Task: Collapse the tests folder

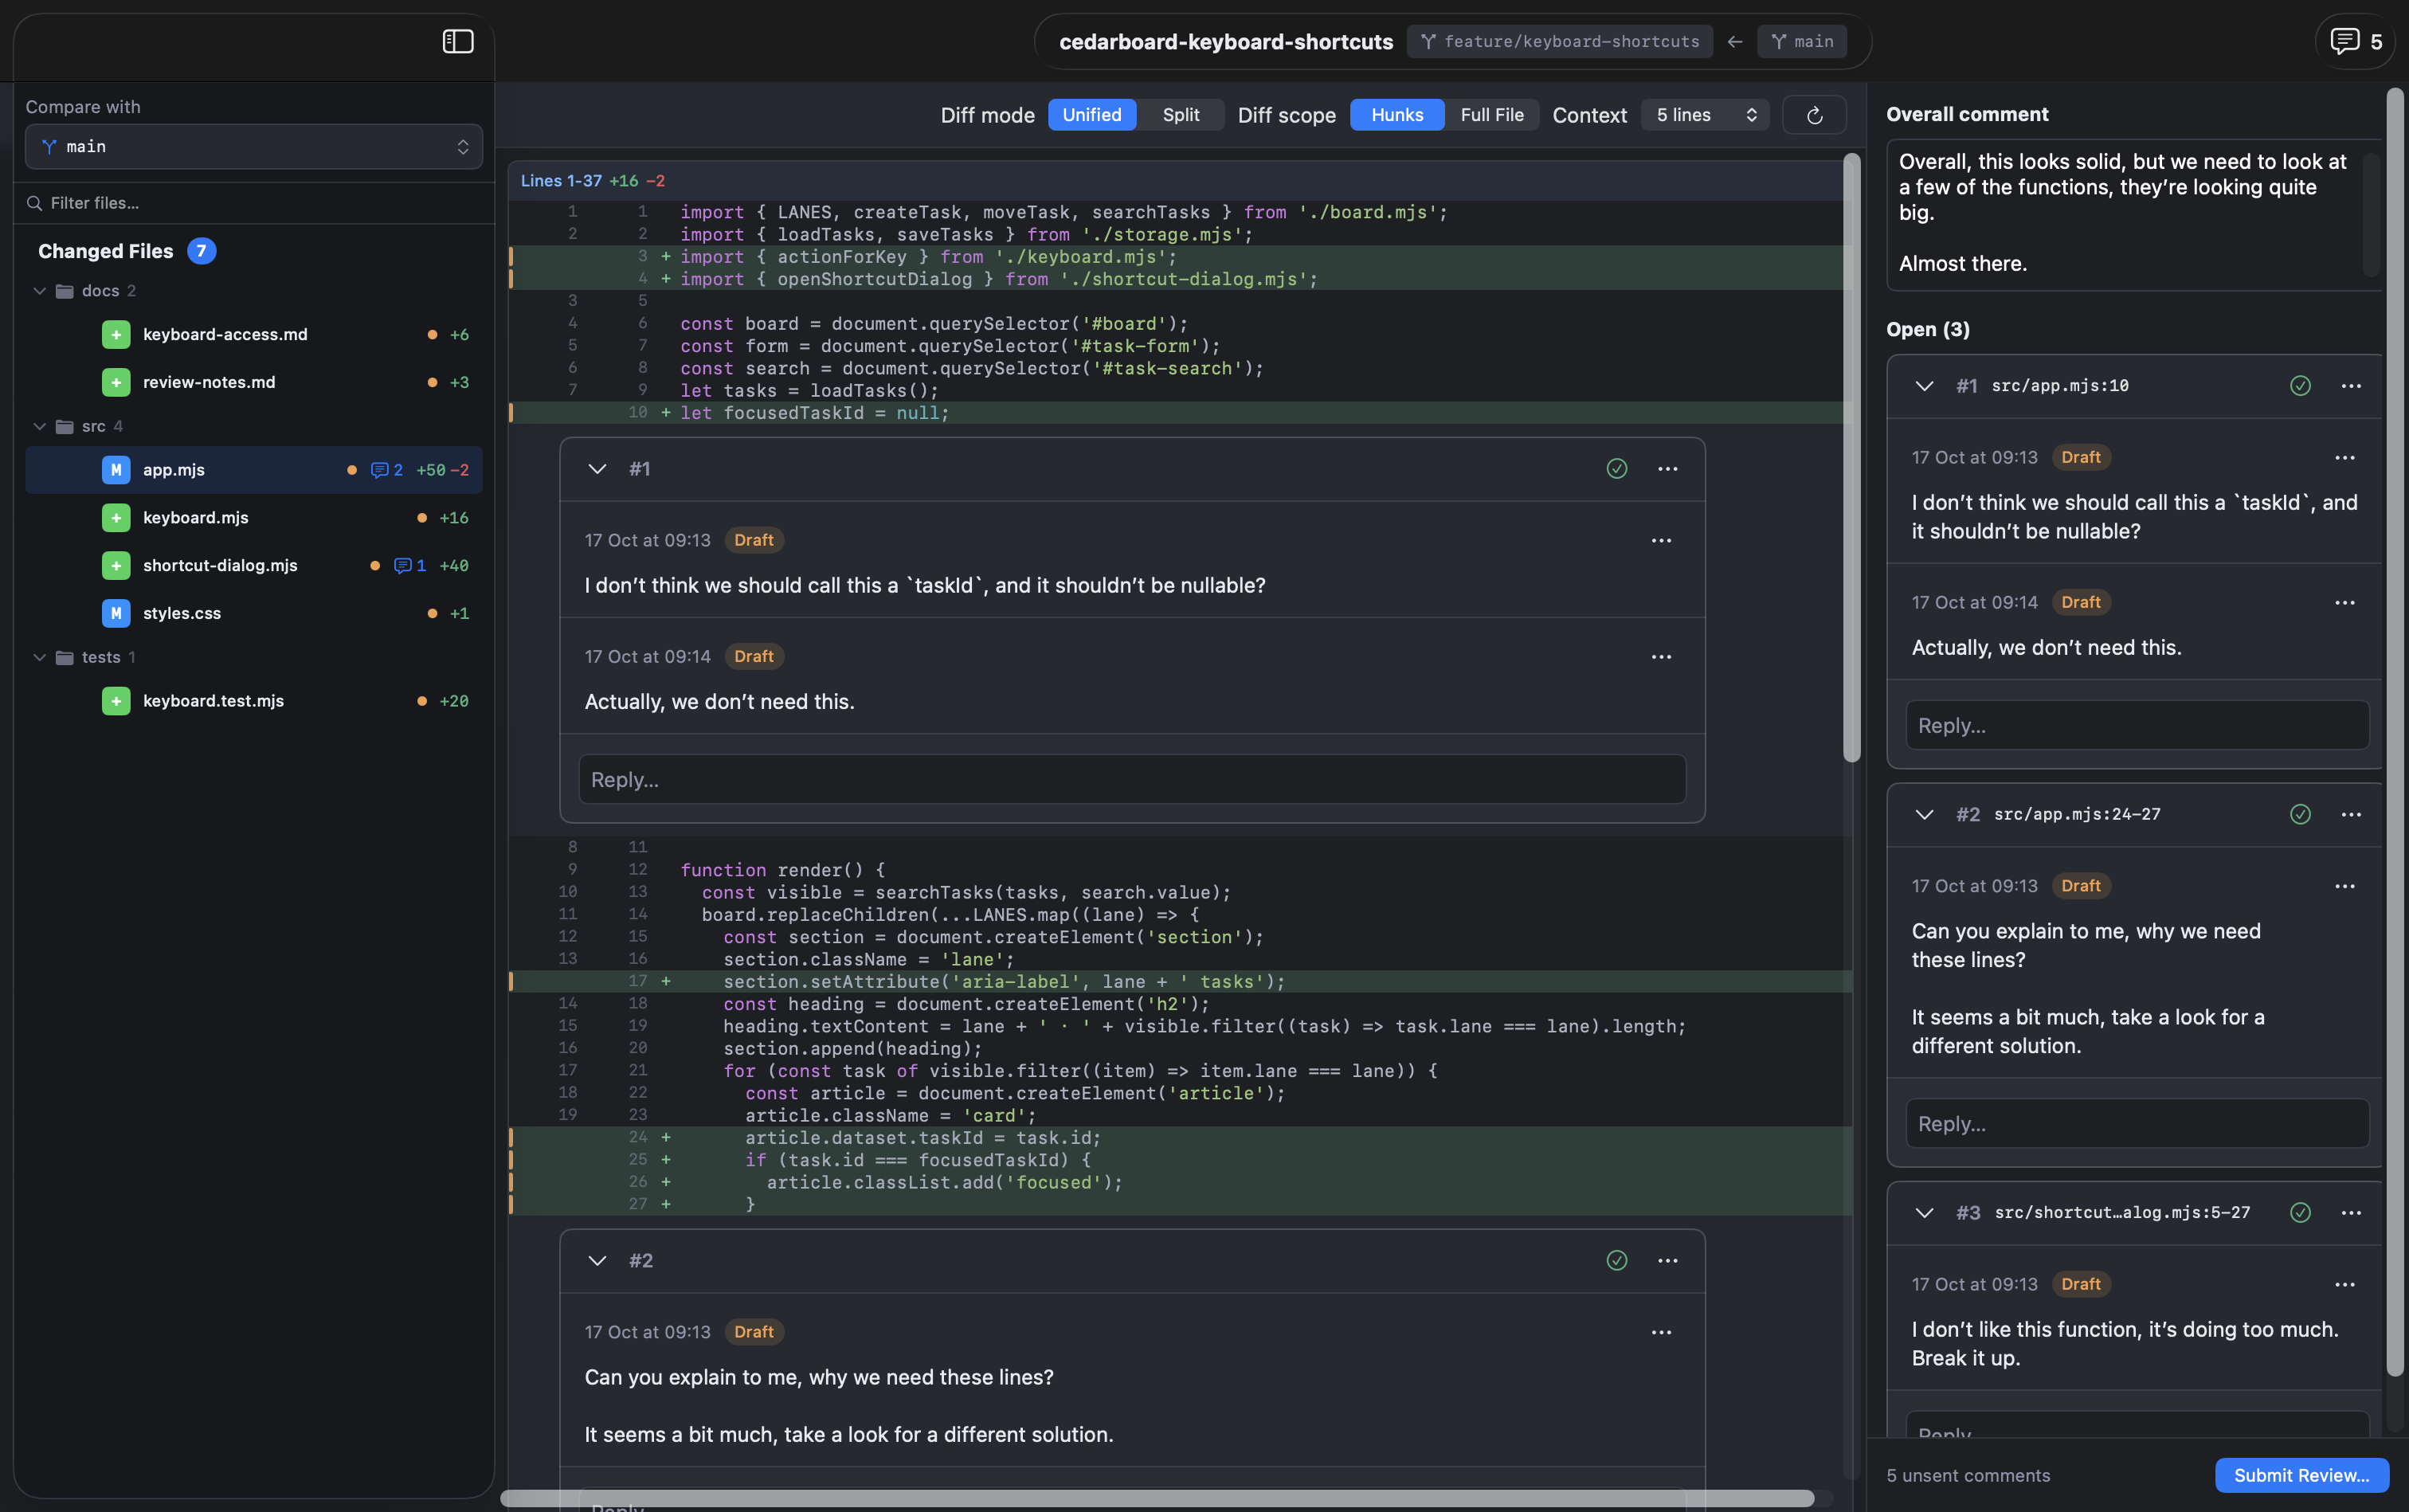Action: (40, 658)
